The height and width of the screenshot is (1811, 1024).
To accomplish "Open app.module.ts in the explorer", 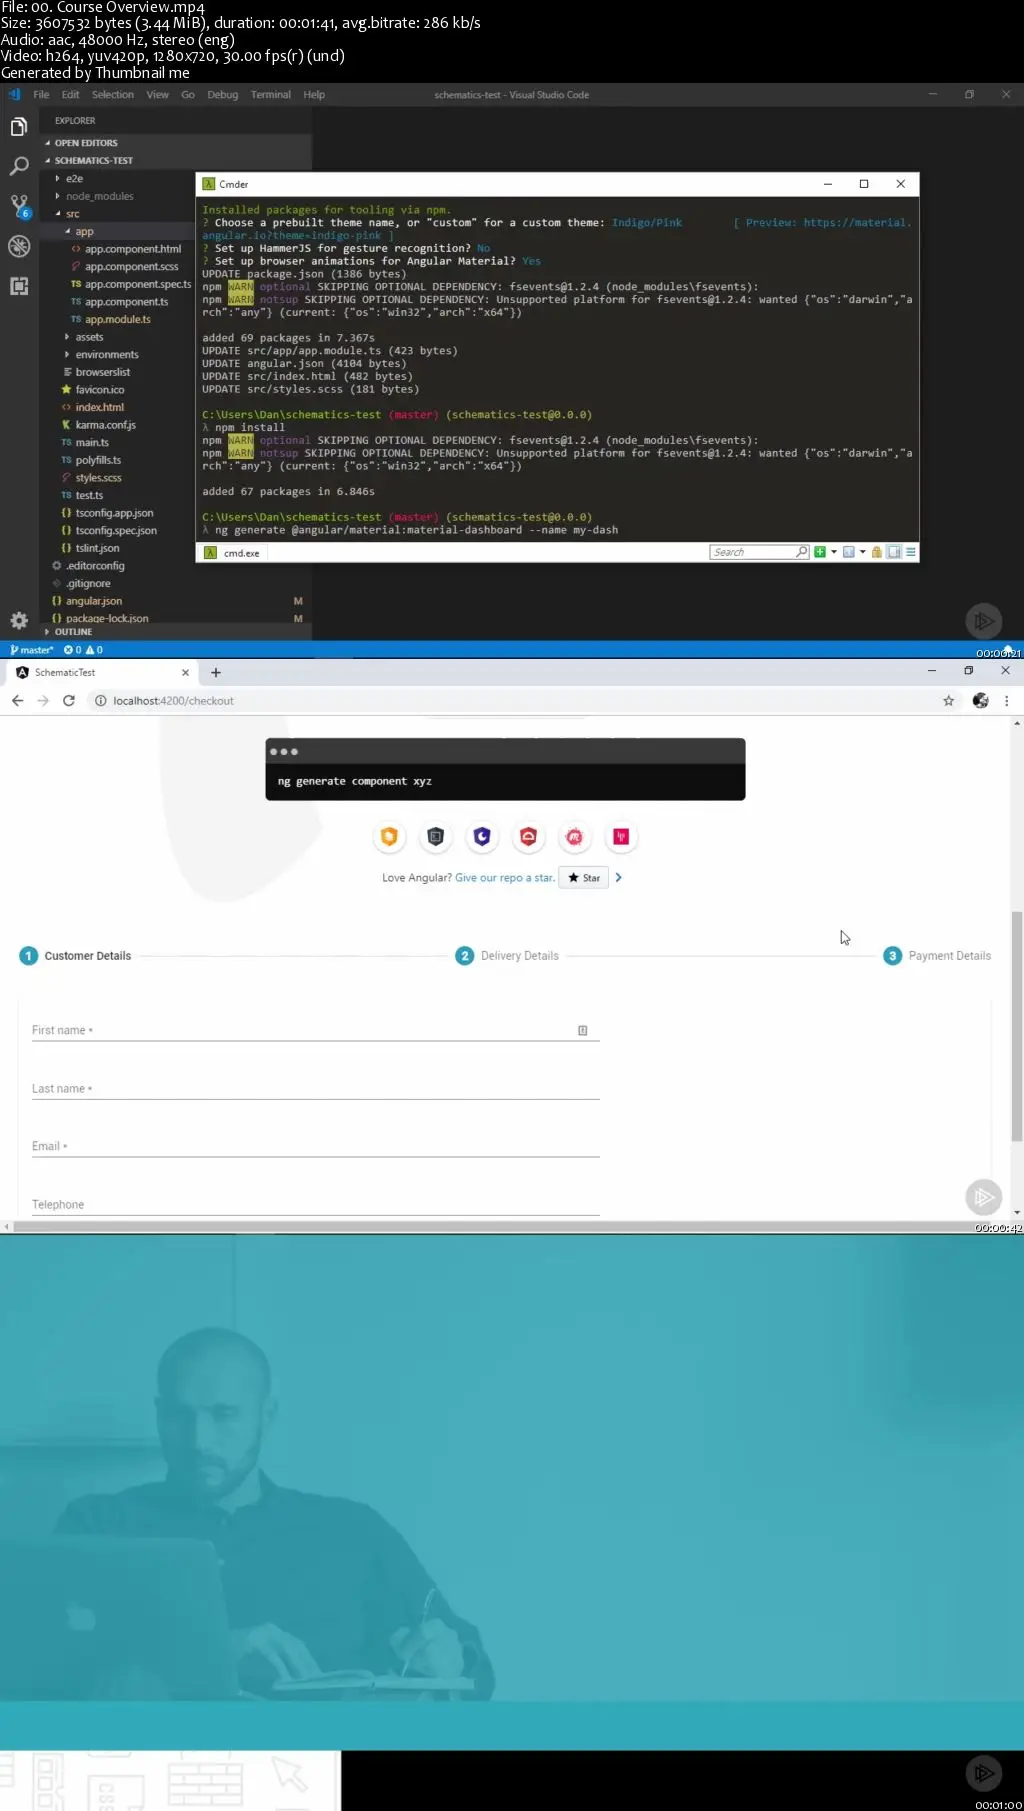I will [118, 319].
